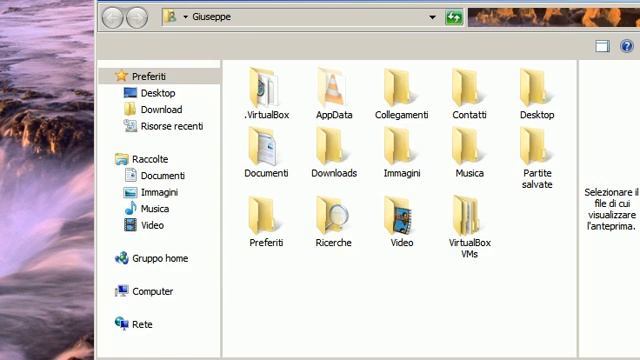
Task: Click the Preferiti star icon
Action: tap(121, 76)
